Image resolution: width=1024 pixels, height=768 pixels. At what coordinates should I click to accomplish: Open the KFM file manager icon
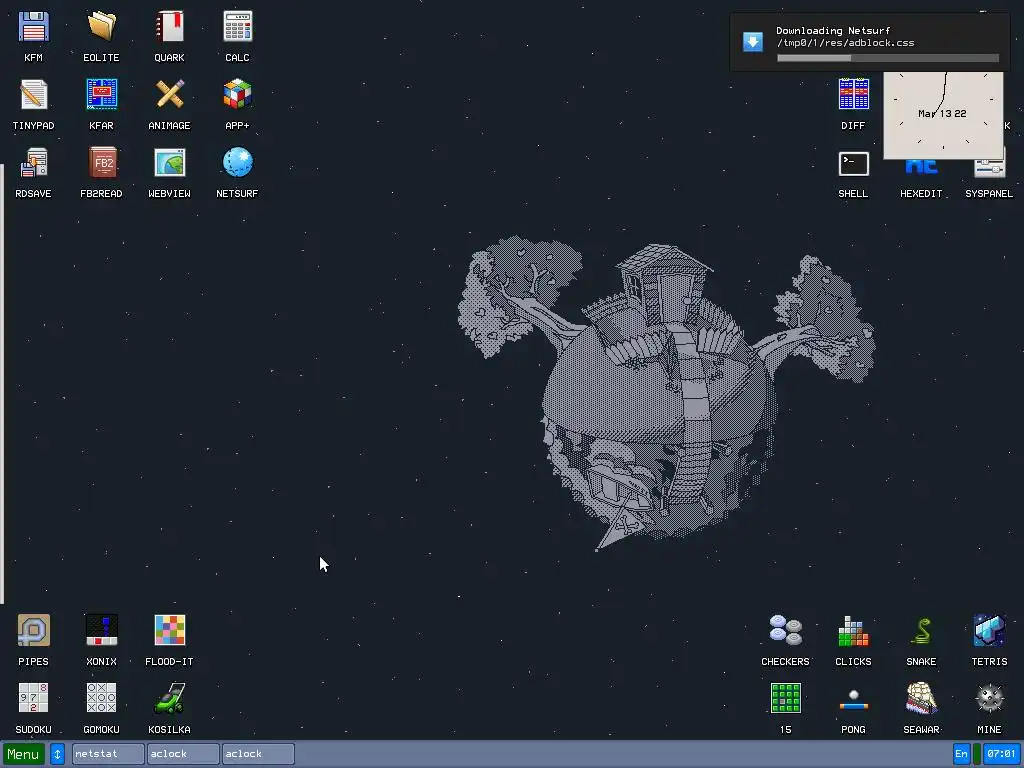[x=33, y=27]
